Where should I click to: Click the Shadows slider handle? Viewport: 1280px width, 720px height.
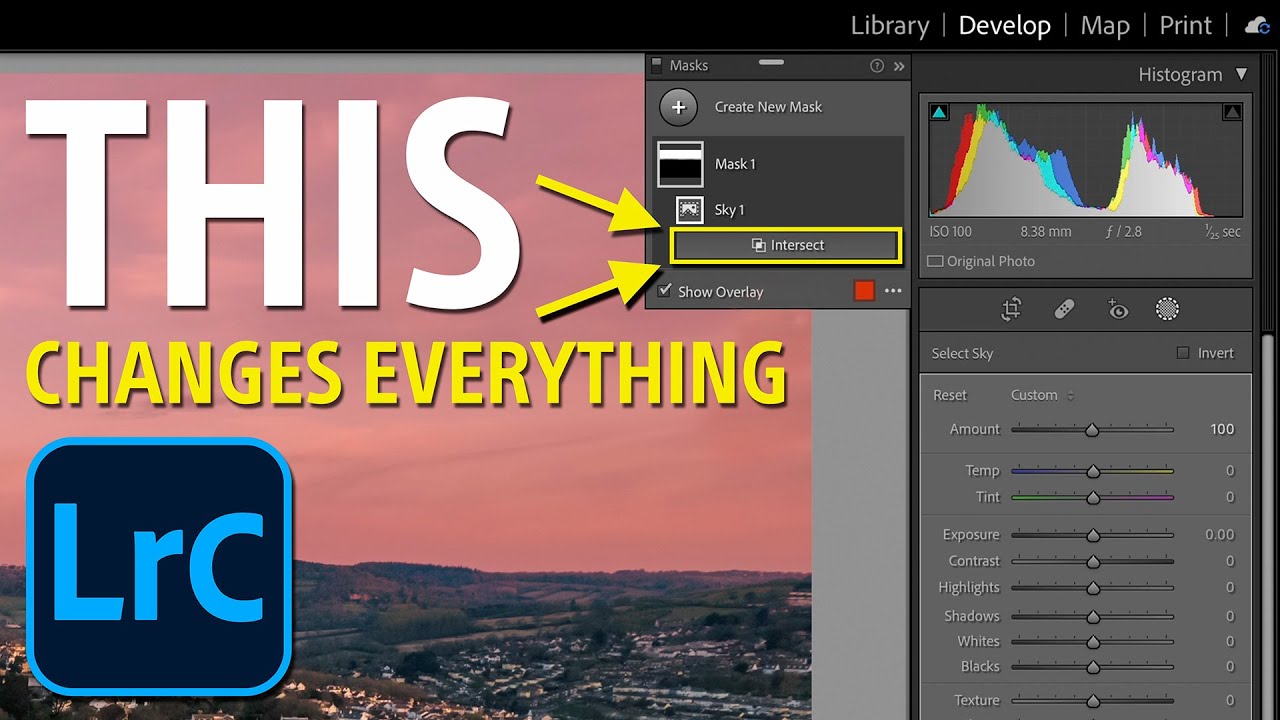coord(1093,617)
